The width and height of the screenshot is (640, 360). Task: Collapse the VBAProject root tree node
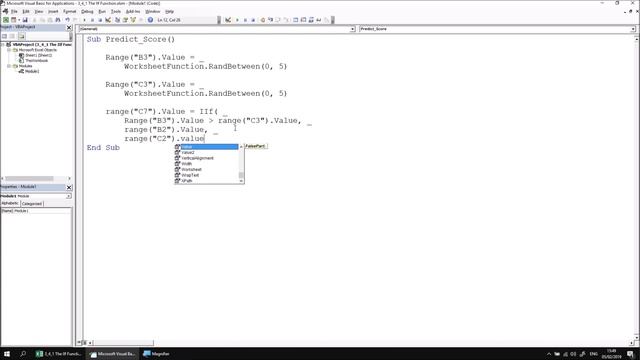(x=3, y=44)
